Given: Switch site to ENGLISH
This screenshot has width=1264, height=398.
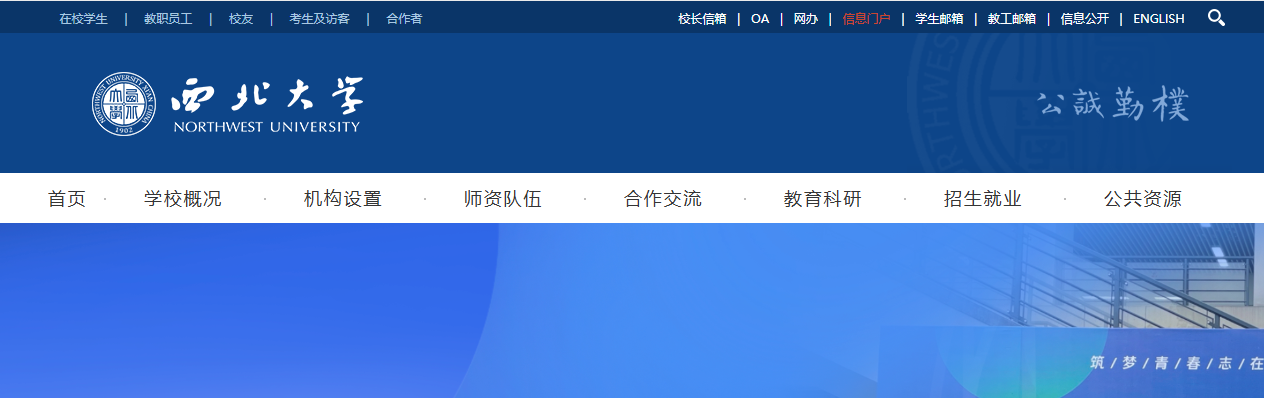Looking at the screenshot, I should (x=1159, y=19).
